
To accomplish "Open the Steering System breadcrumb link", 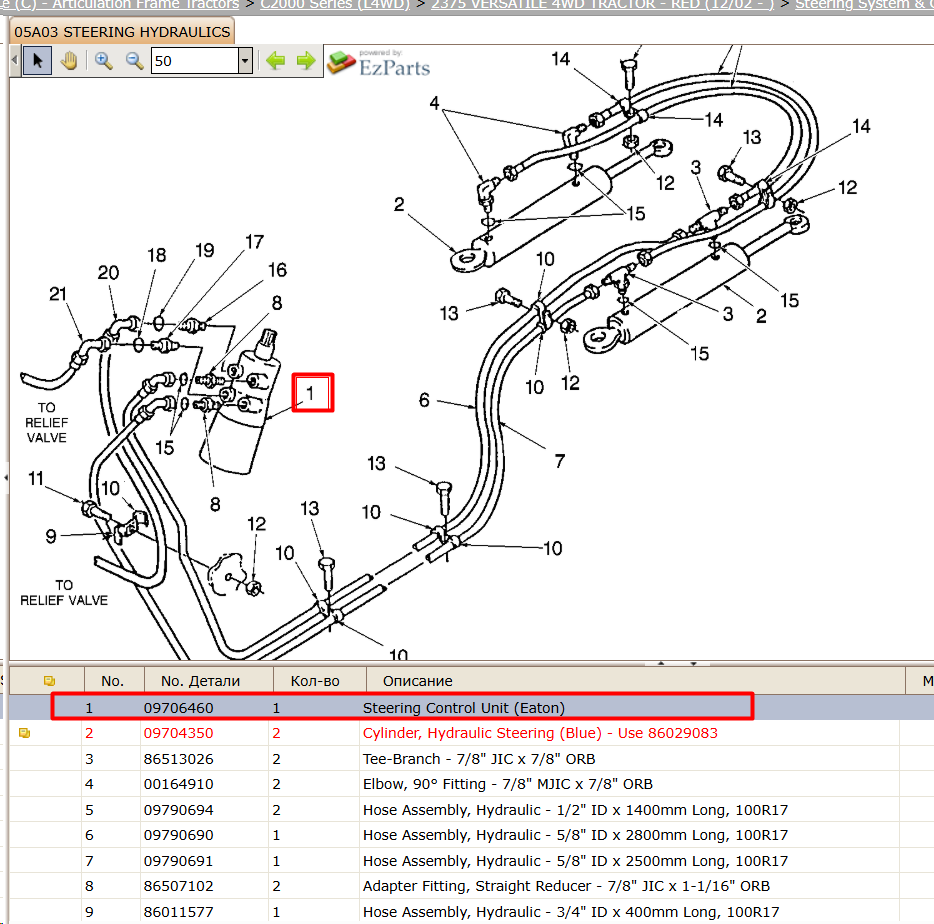I will point(864,5).
